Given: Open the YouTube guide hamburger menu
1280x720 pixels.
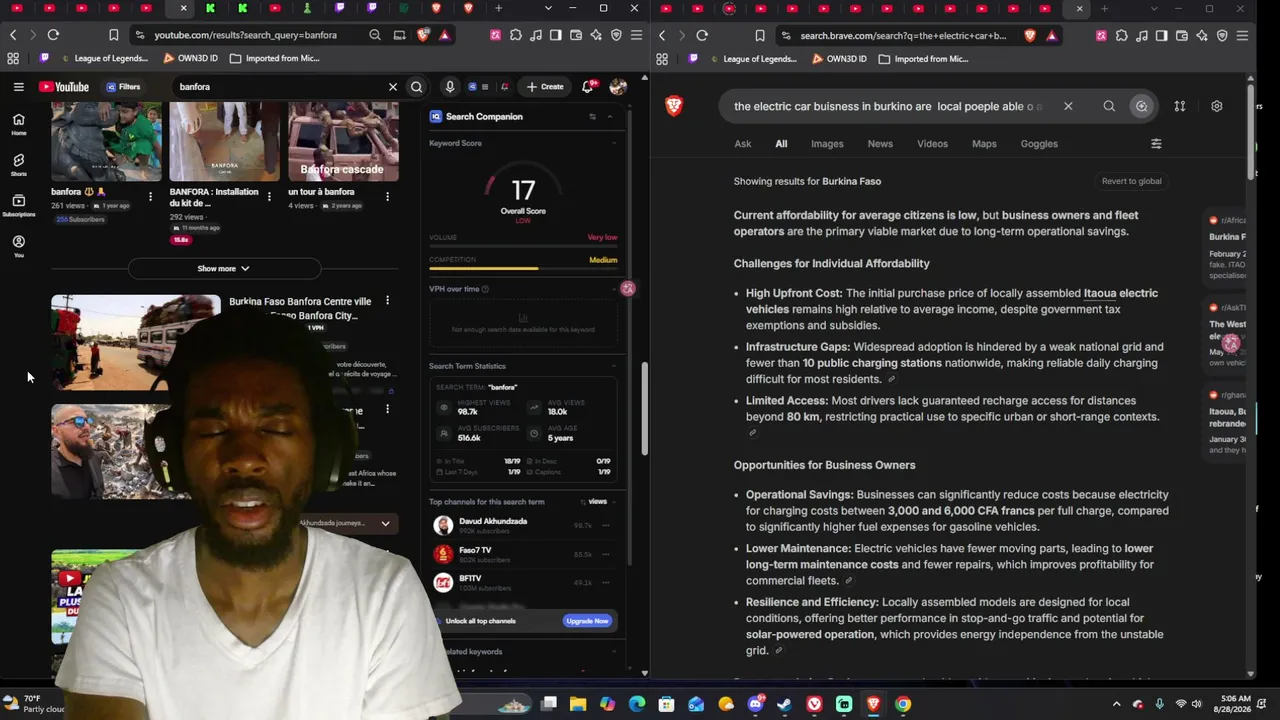Looking at the screenshot, I should pos(18,87).
